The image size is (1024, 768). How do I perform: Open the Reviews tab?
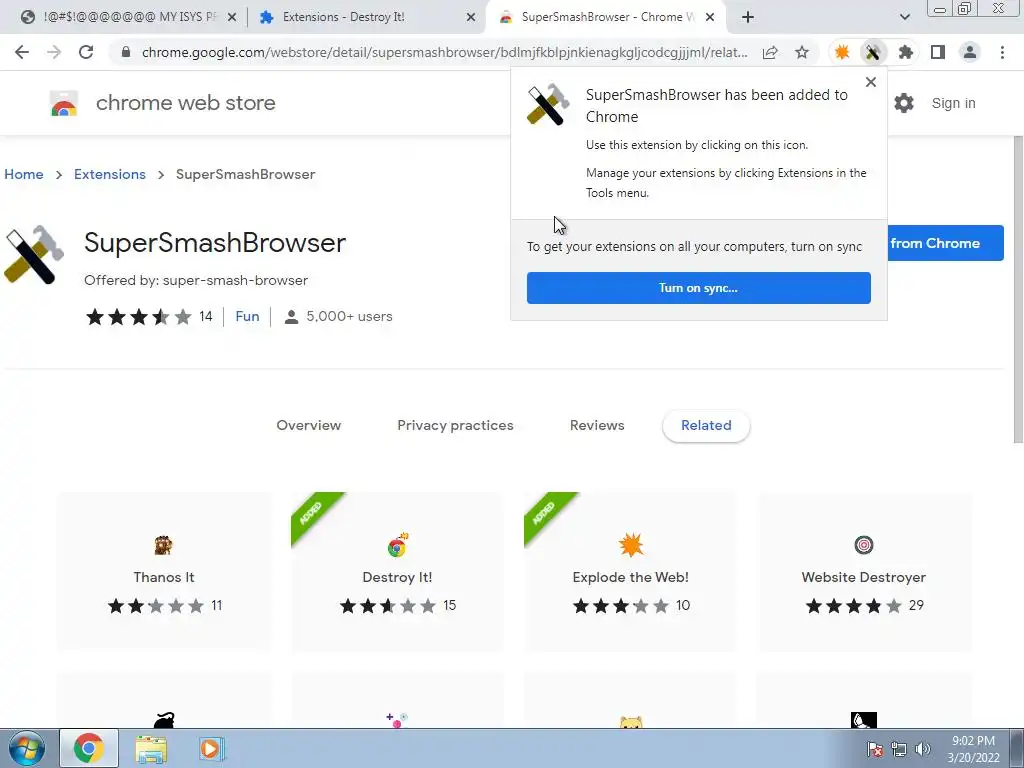click(x=597, y=425)
